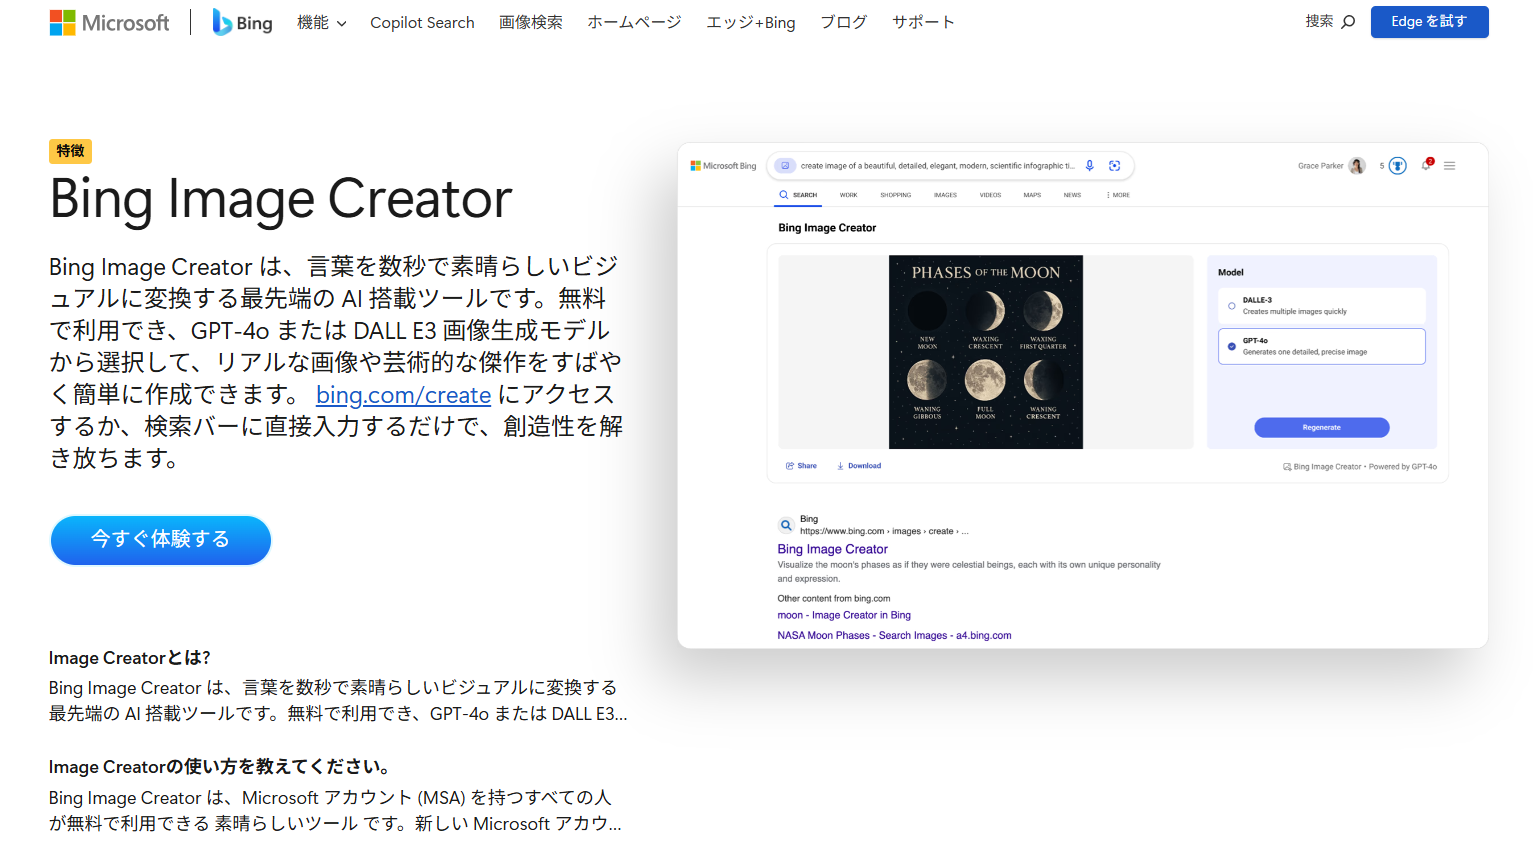Open the ブログ nav link
1533x854 pixels.
click(844, 22)
